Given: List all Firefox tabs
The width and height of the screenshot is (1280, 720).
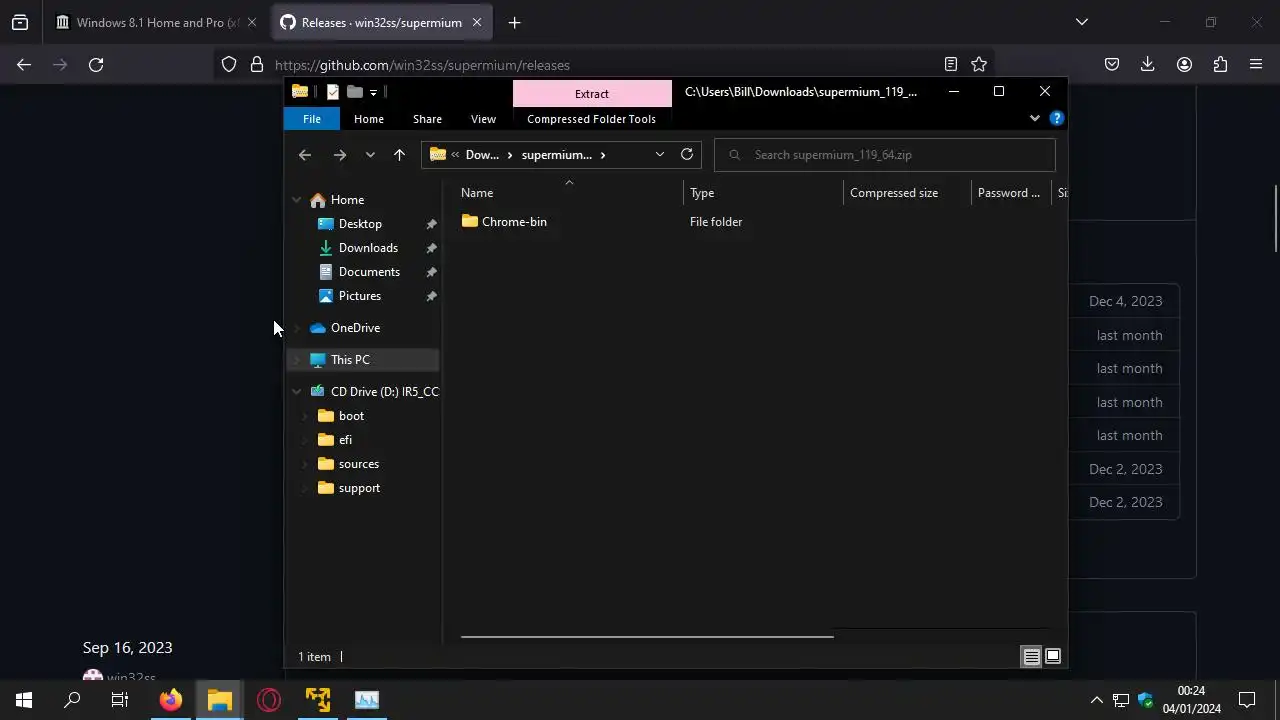Looking at the screenshot, I should pyautogui.click(x=1081, y=22).
